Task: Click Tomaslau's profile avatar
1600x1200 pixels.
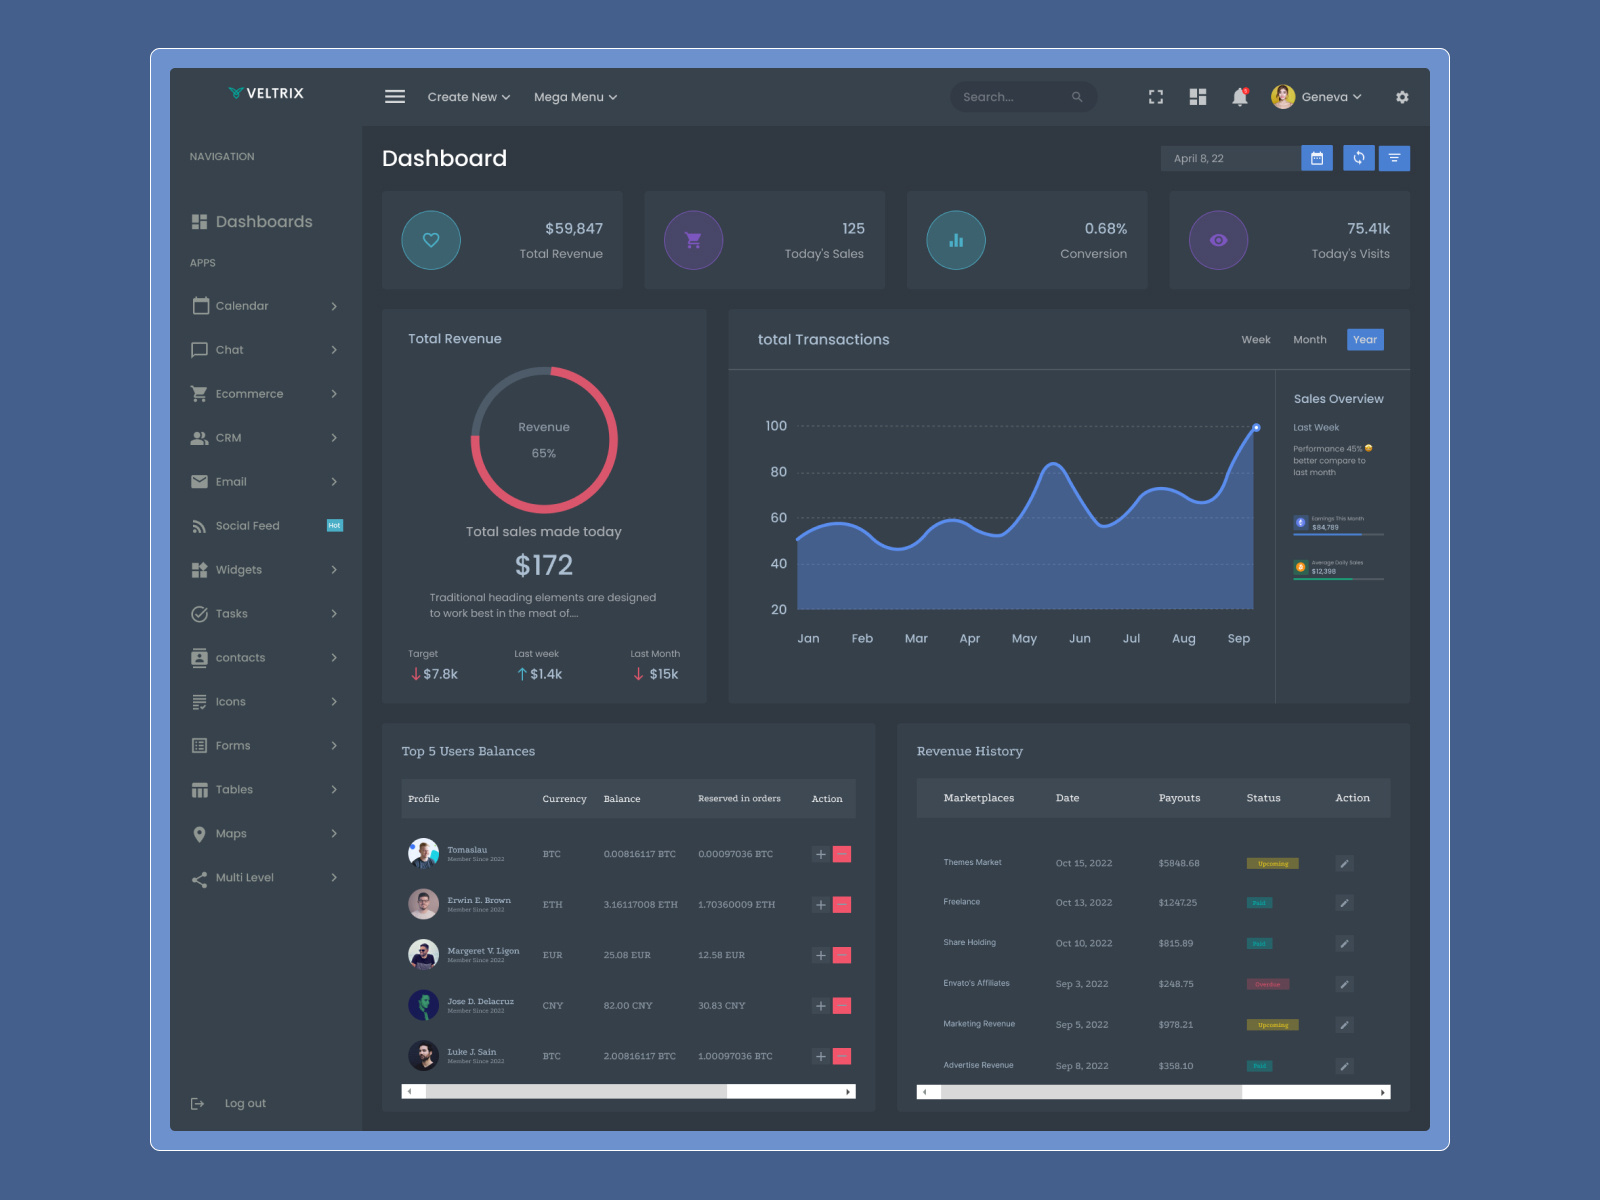Action: point(424,854)
